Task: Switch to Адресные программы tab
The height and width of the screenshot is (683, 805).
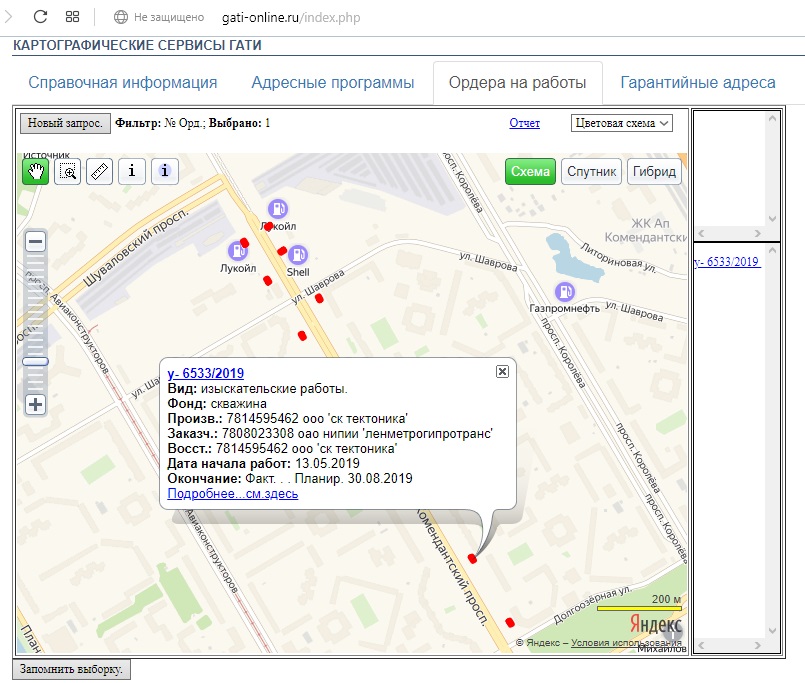Action: point(332,83)
